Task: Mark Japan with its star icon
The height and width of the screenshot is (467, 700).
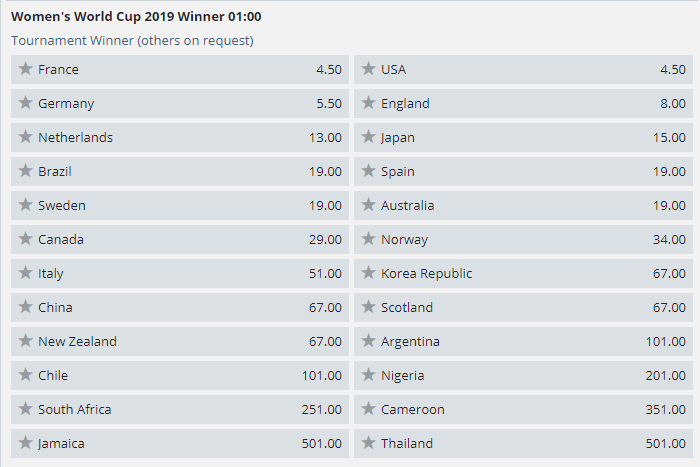Action: point(368,137)
